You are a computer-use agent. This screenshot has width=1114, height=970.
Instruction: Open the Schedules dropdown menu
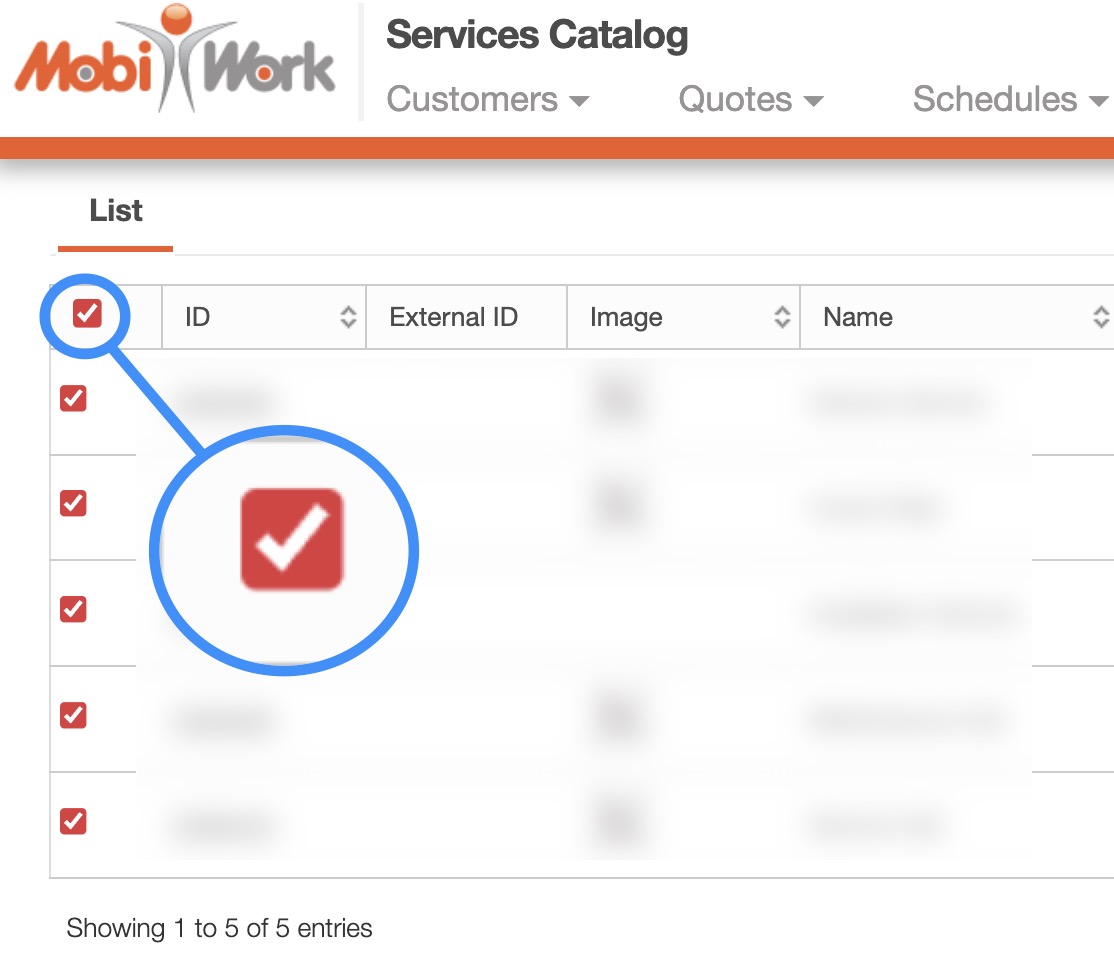pos(1010,100)
